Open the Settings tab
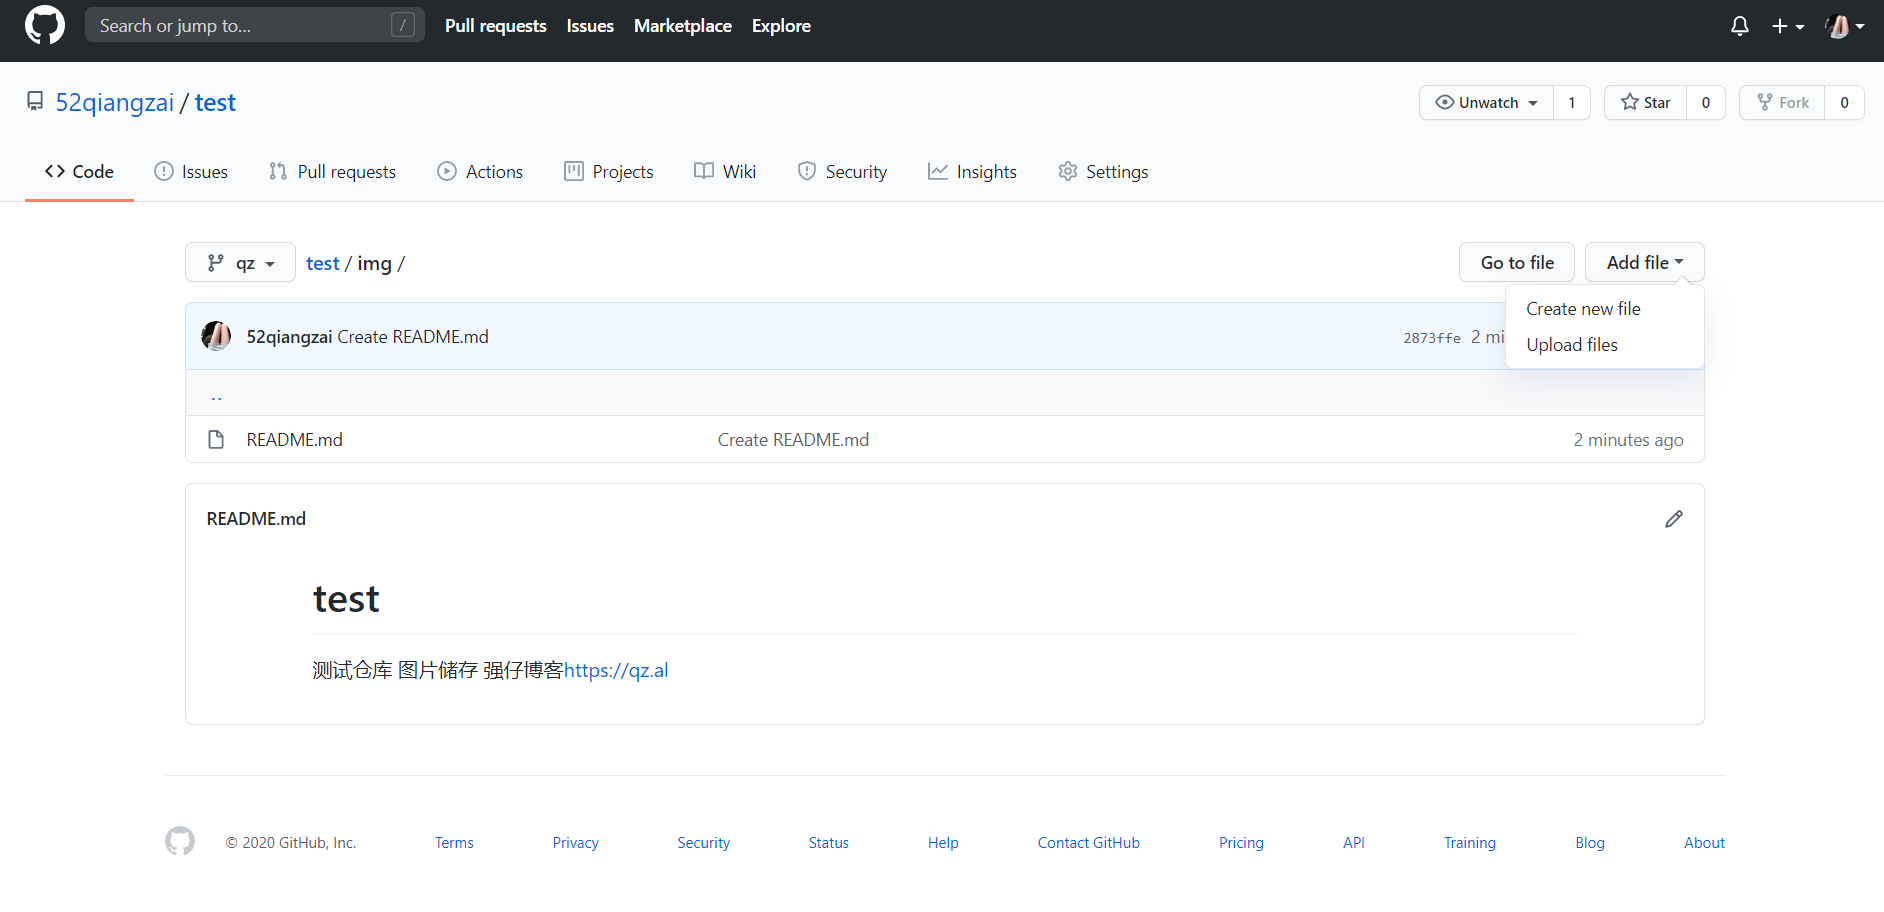Viewport: 1884px width, 912px height. pos(1103,172)
